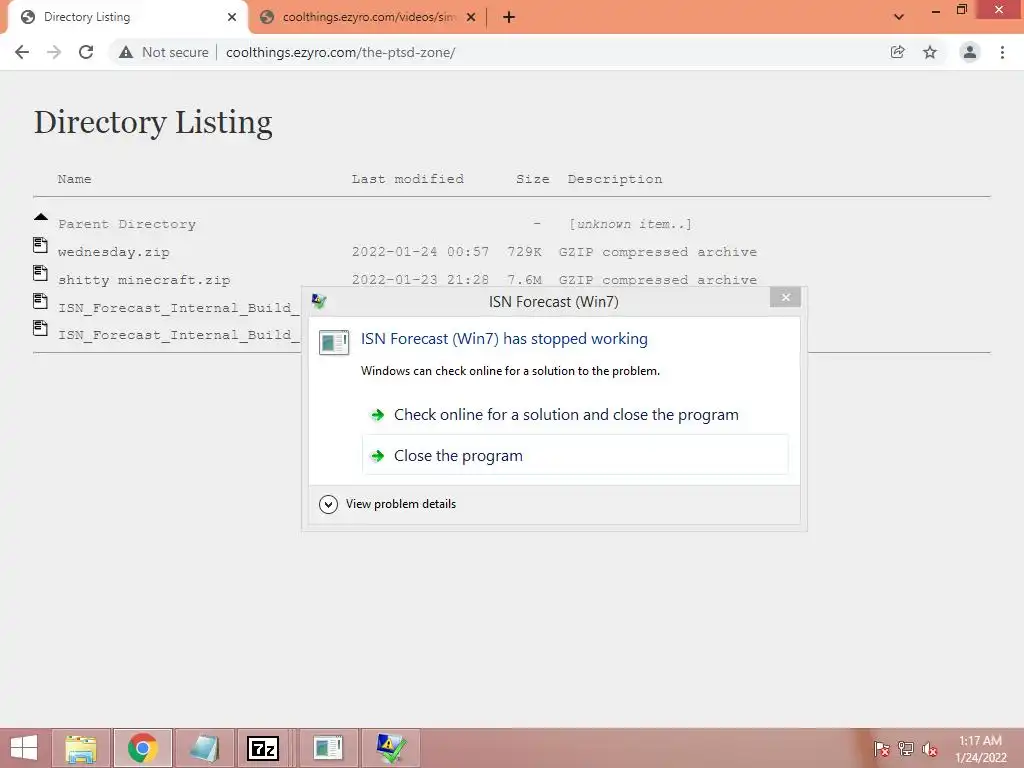Click the error dialog title bar icon
1024x768 pixels.
click(319, 301)
